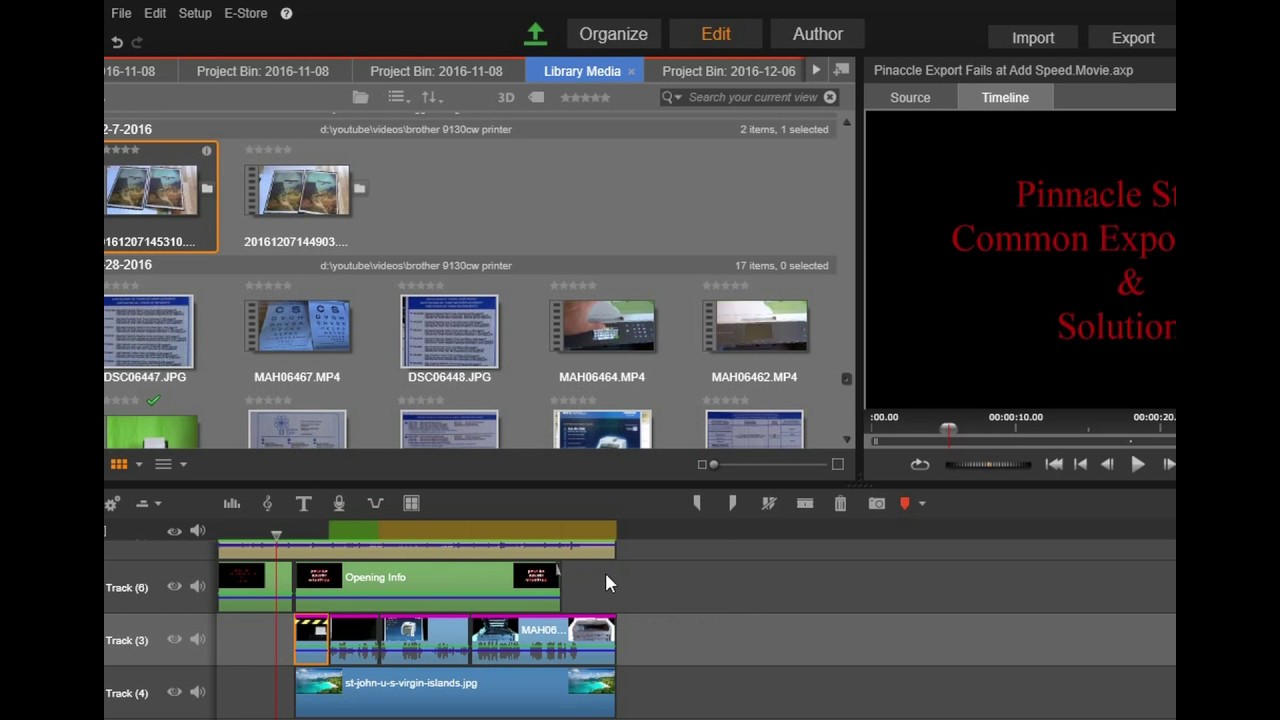This screenshot has width=1280, height=720.
Task: Open the Setup menu
Action: (x=195, y=13)
